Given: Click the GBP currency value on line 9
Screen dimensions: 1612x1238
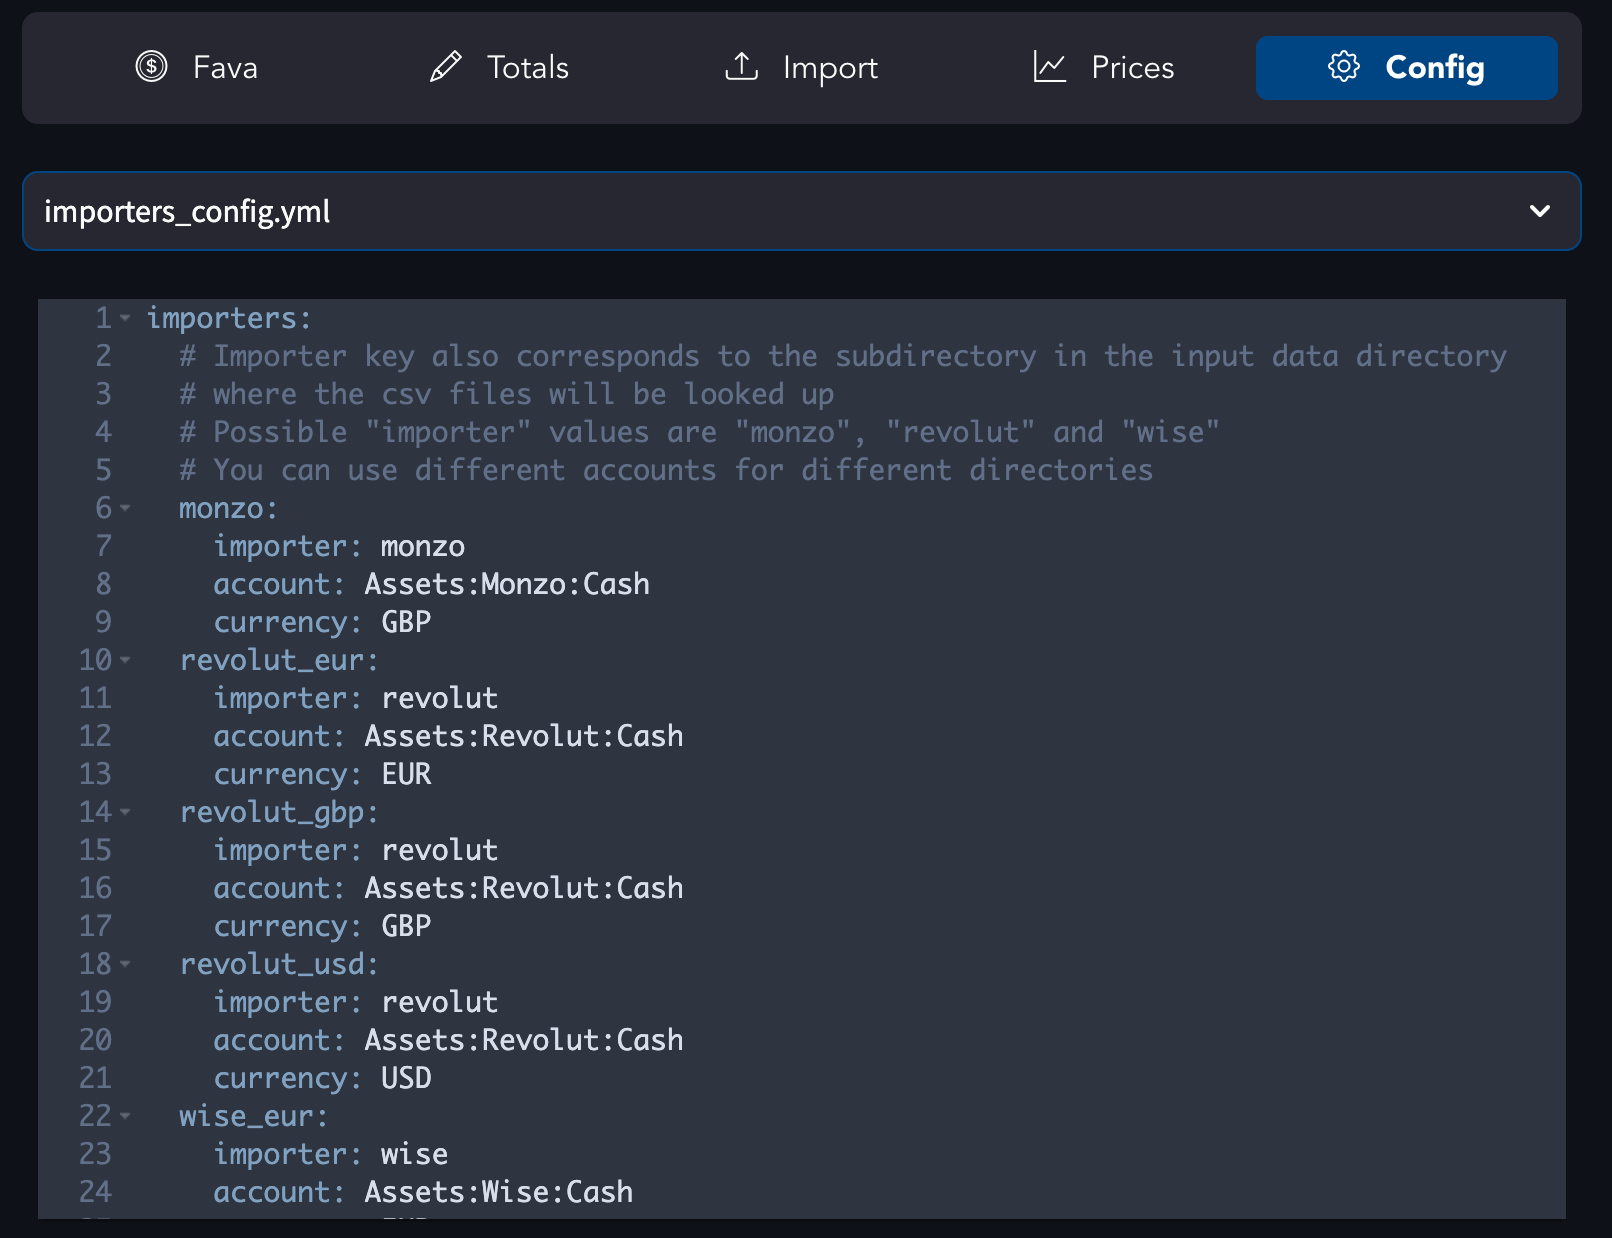Looking at the screenshot, I should click(406, 622).
